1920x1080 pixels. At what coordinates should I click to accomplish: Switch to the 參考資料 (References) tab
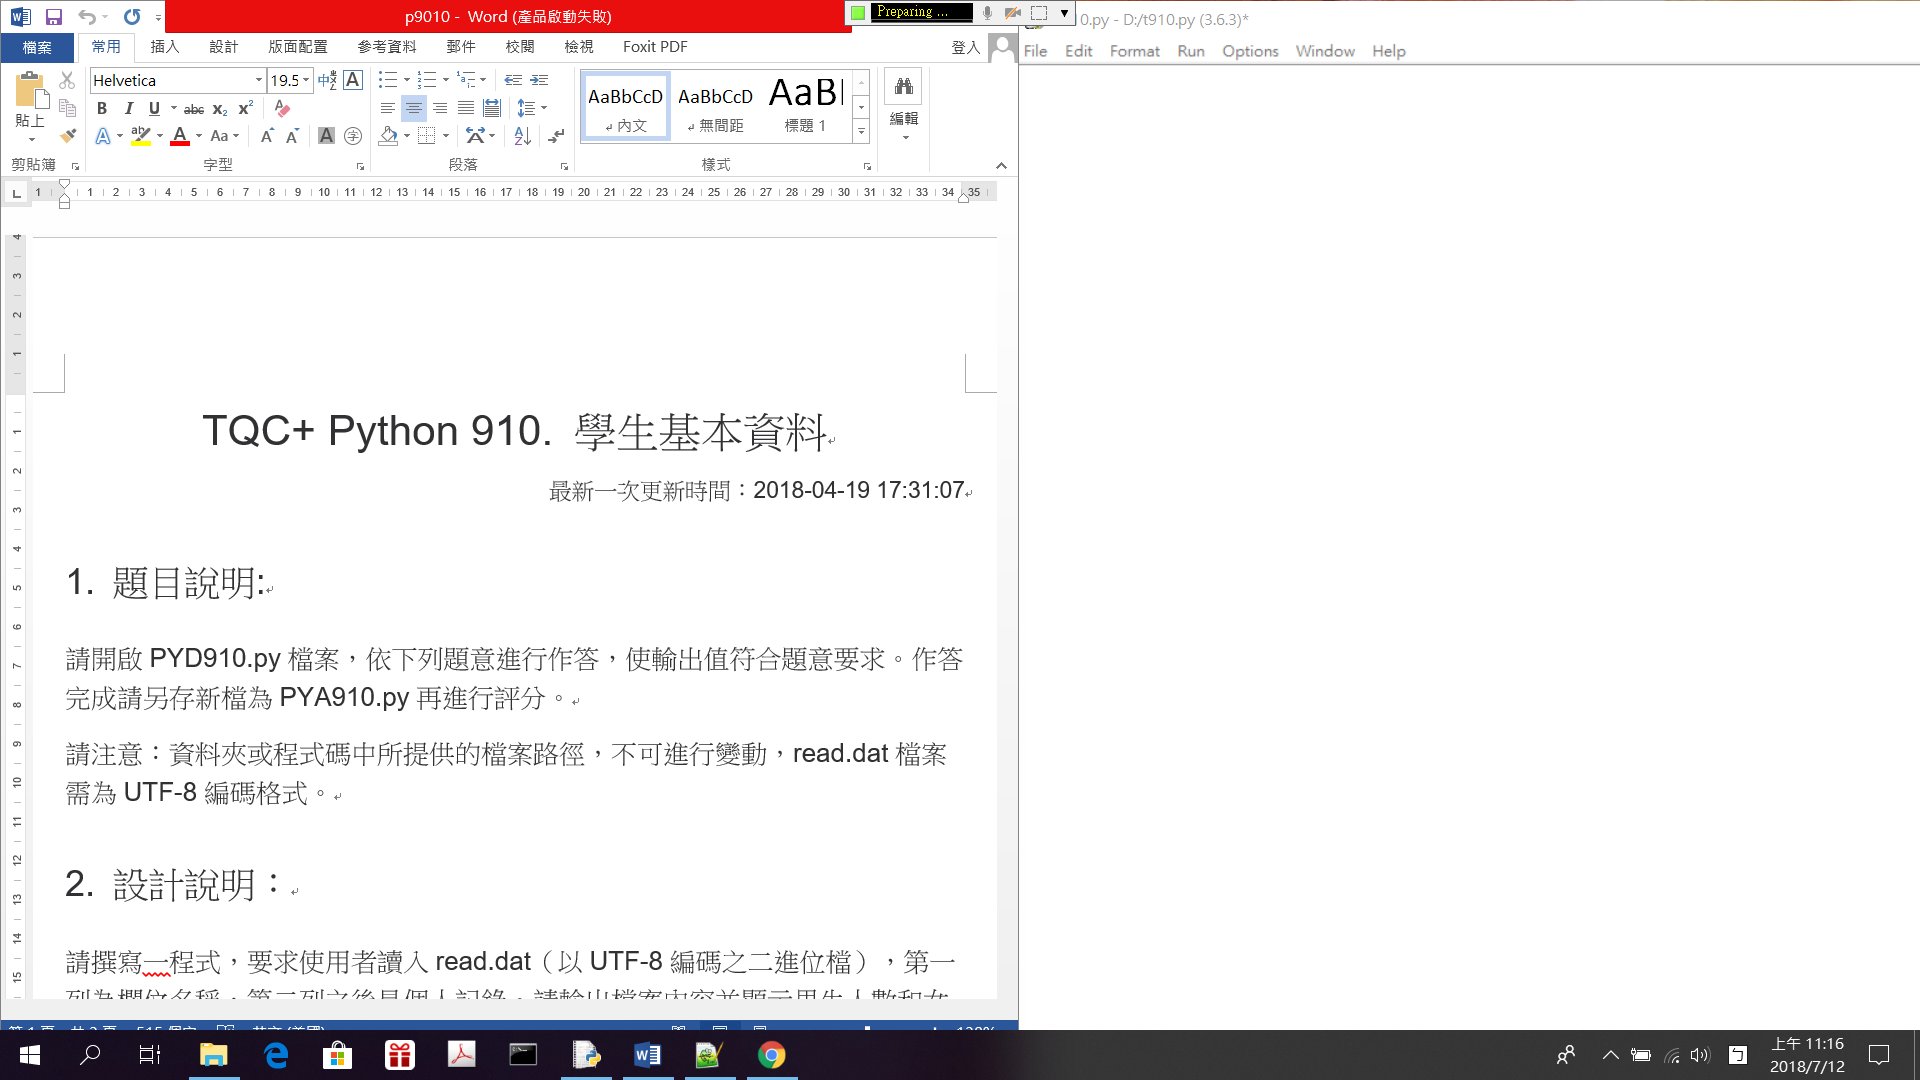click(x=387, y=47)
